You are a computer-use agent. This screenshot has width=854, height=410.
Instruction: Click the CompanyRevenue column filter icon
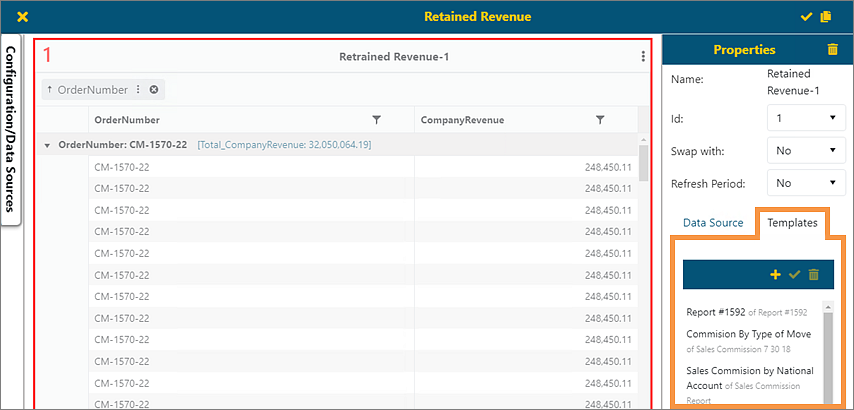click(x=600, y=120)
